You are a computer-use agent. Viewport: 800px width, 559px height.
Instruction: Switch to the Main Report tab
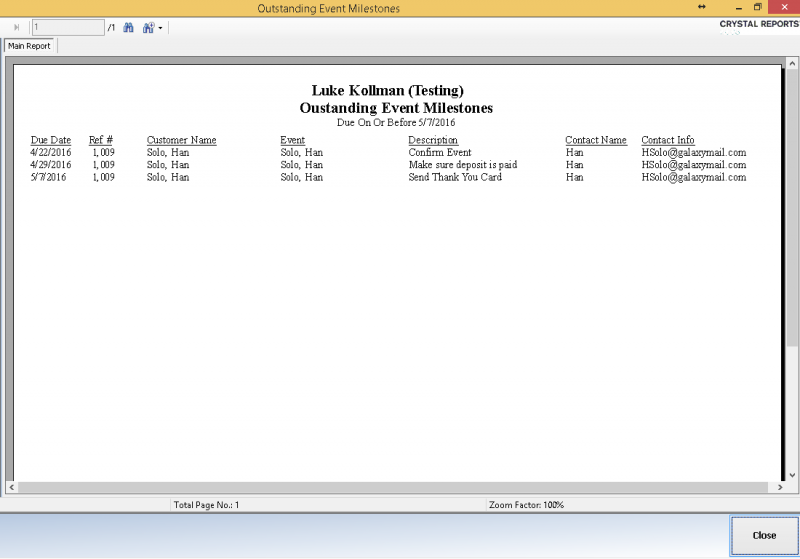[29, 46]
